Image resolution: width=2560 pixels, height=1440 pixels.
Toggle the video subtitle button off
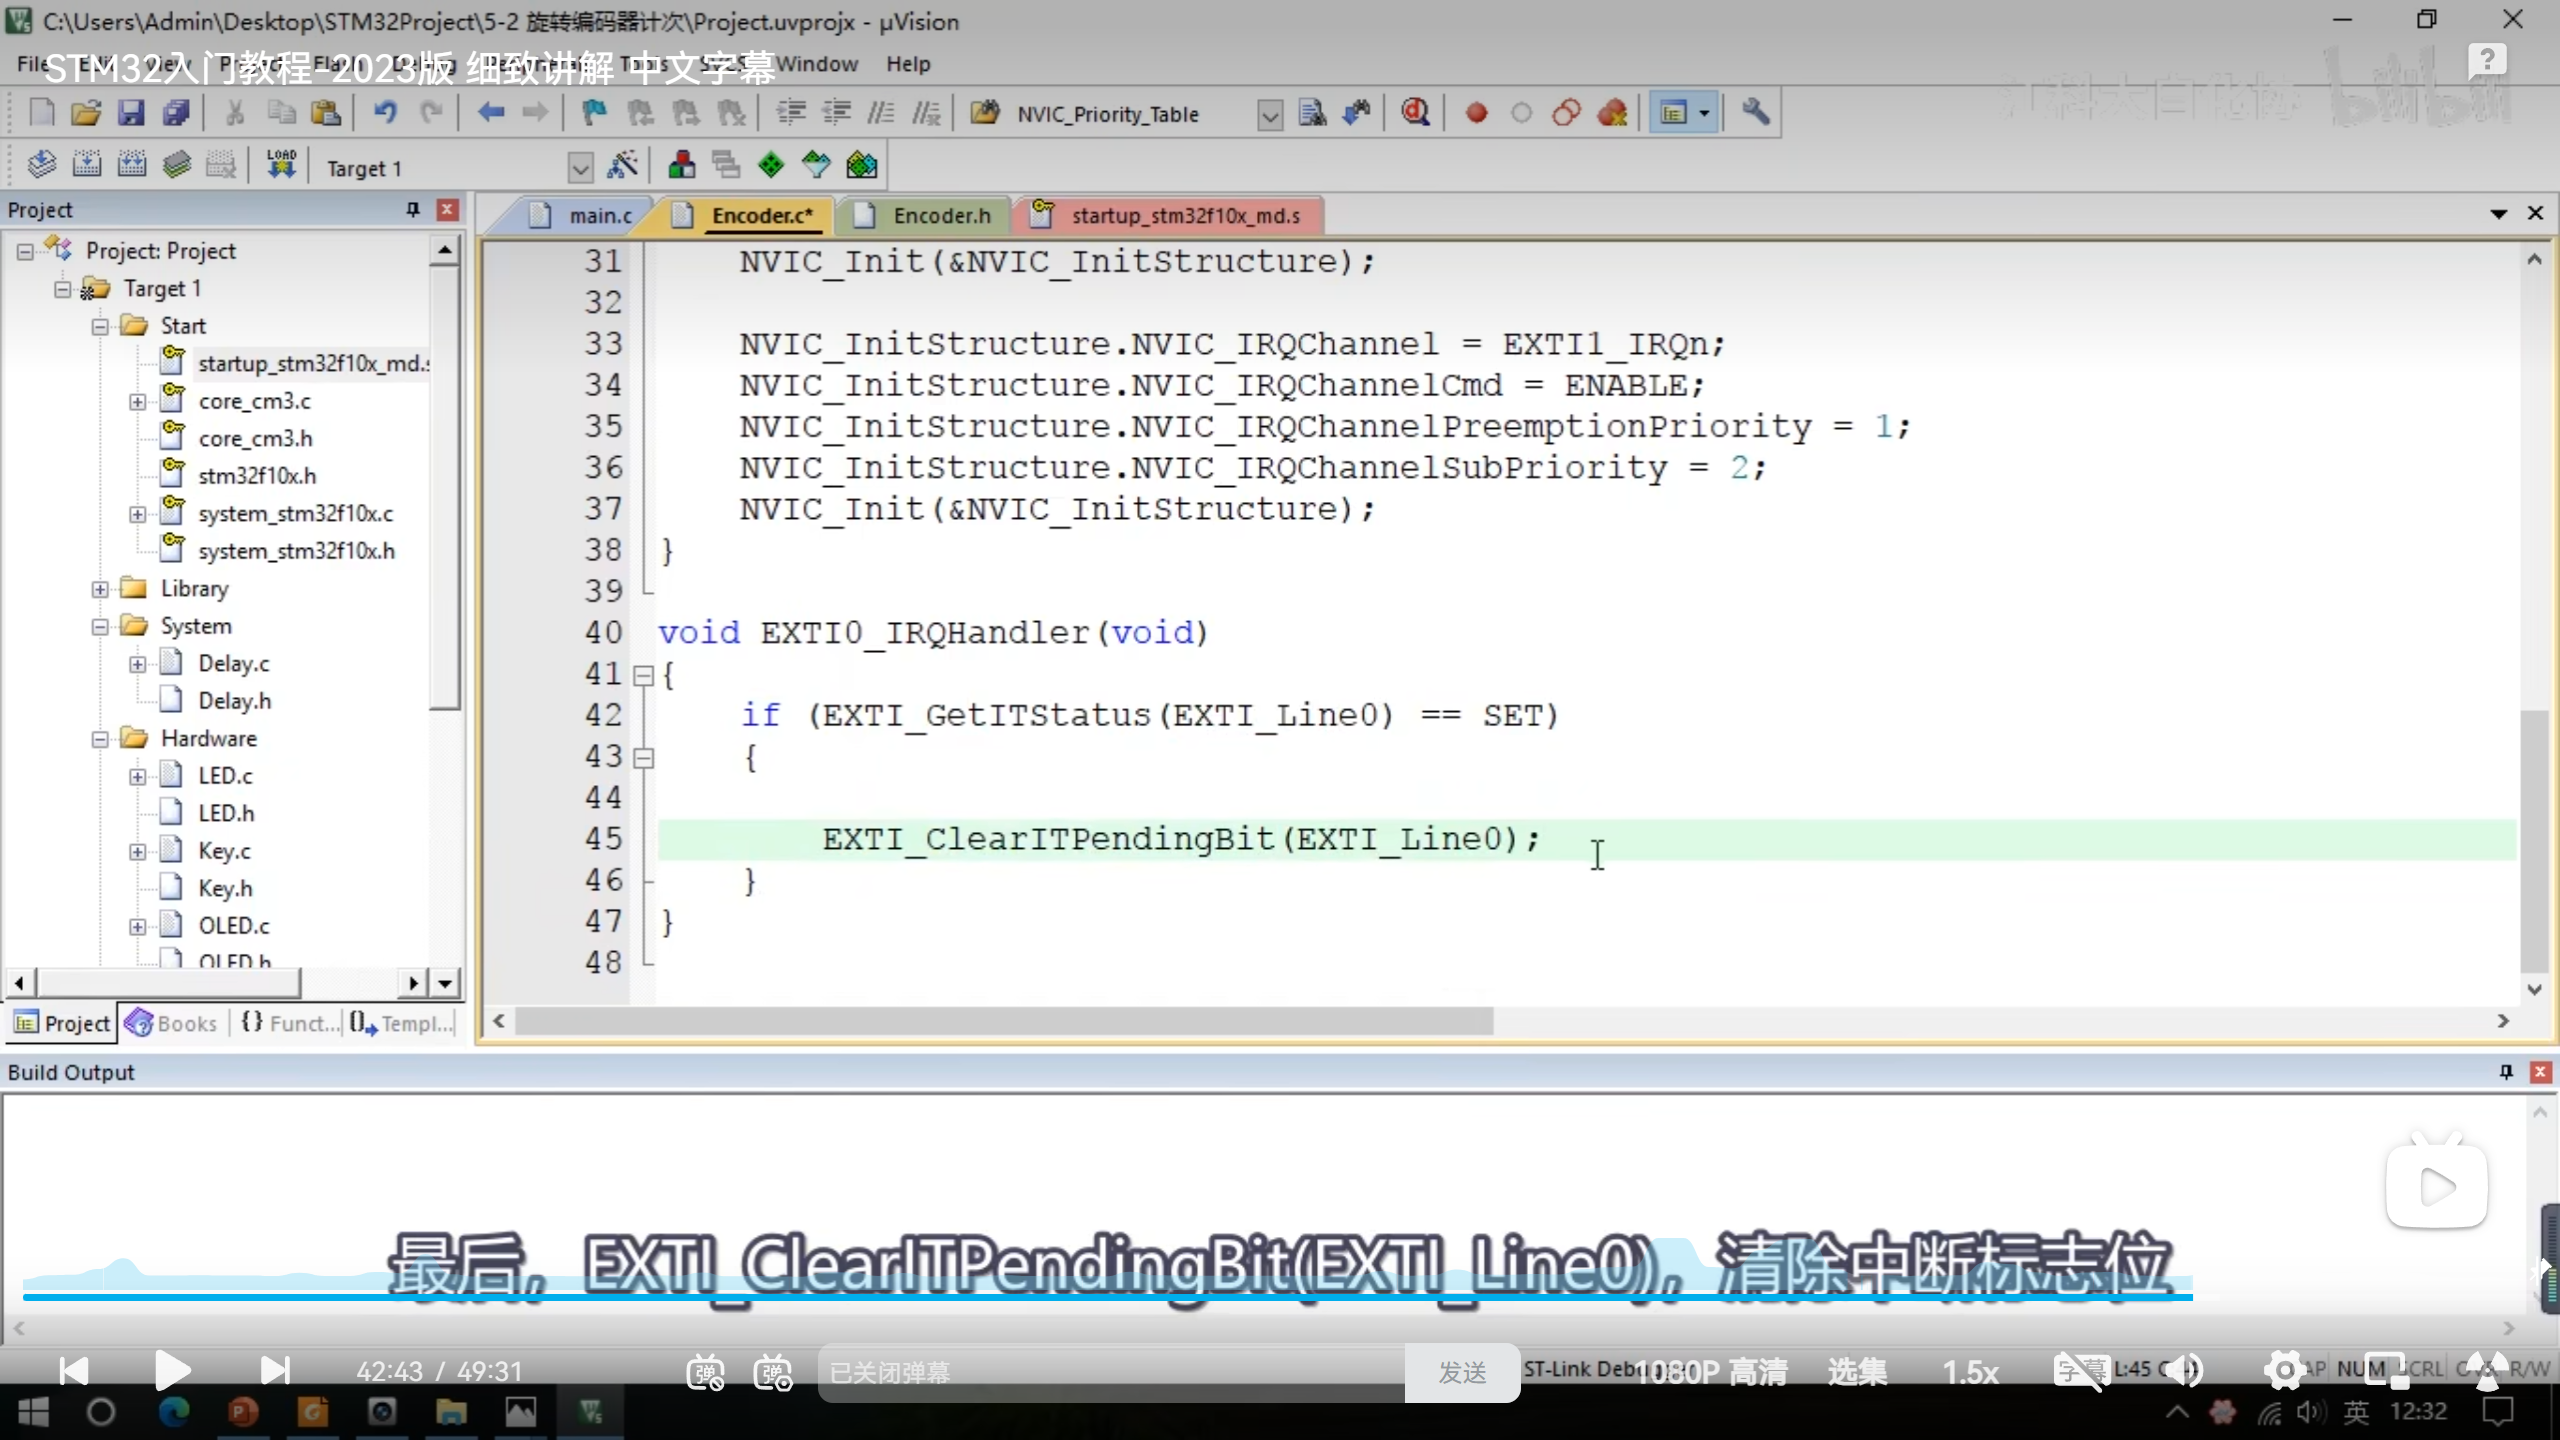(2080, 1371)
